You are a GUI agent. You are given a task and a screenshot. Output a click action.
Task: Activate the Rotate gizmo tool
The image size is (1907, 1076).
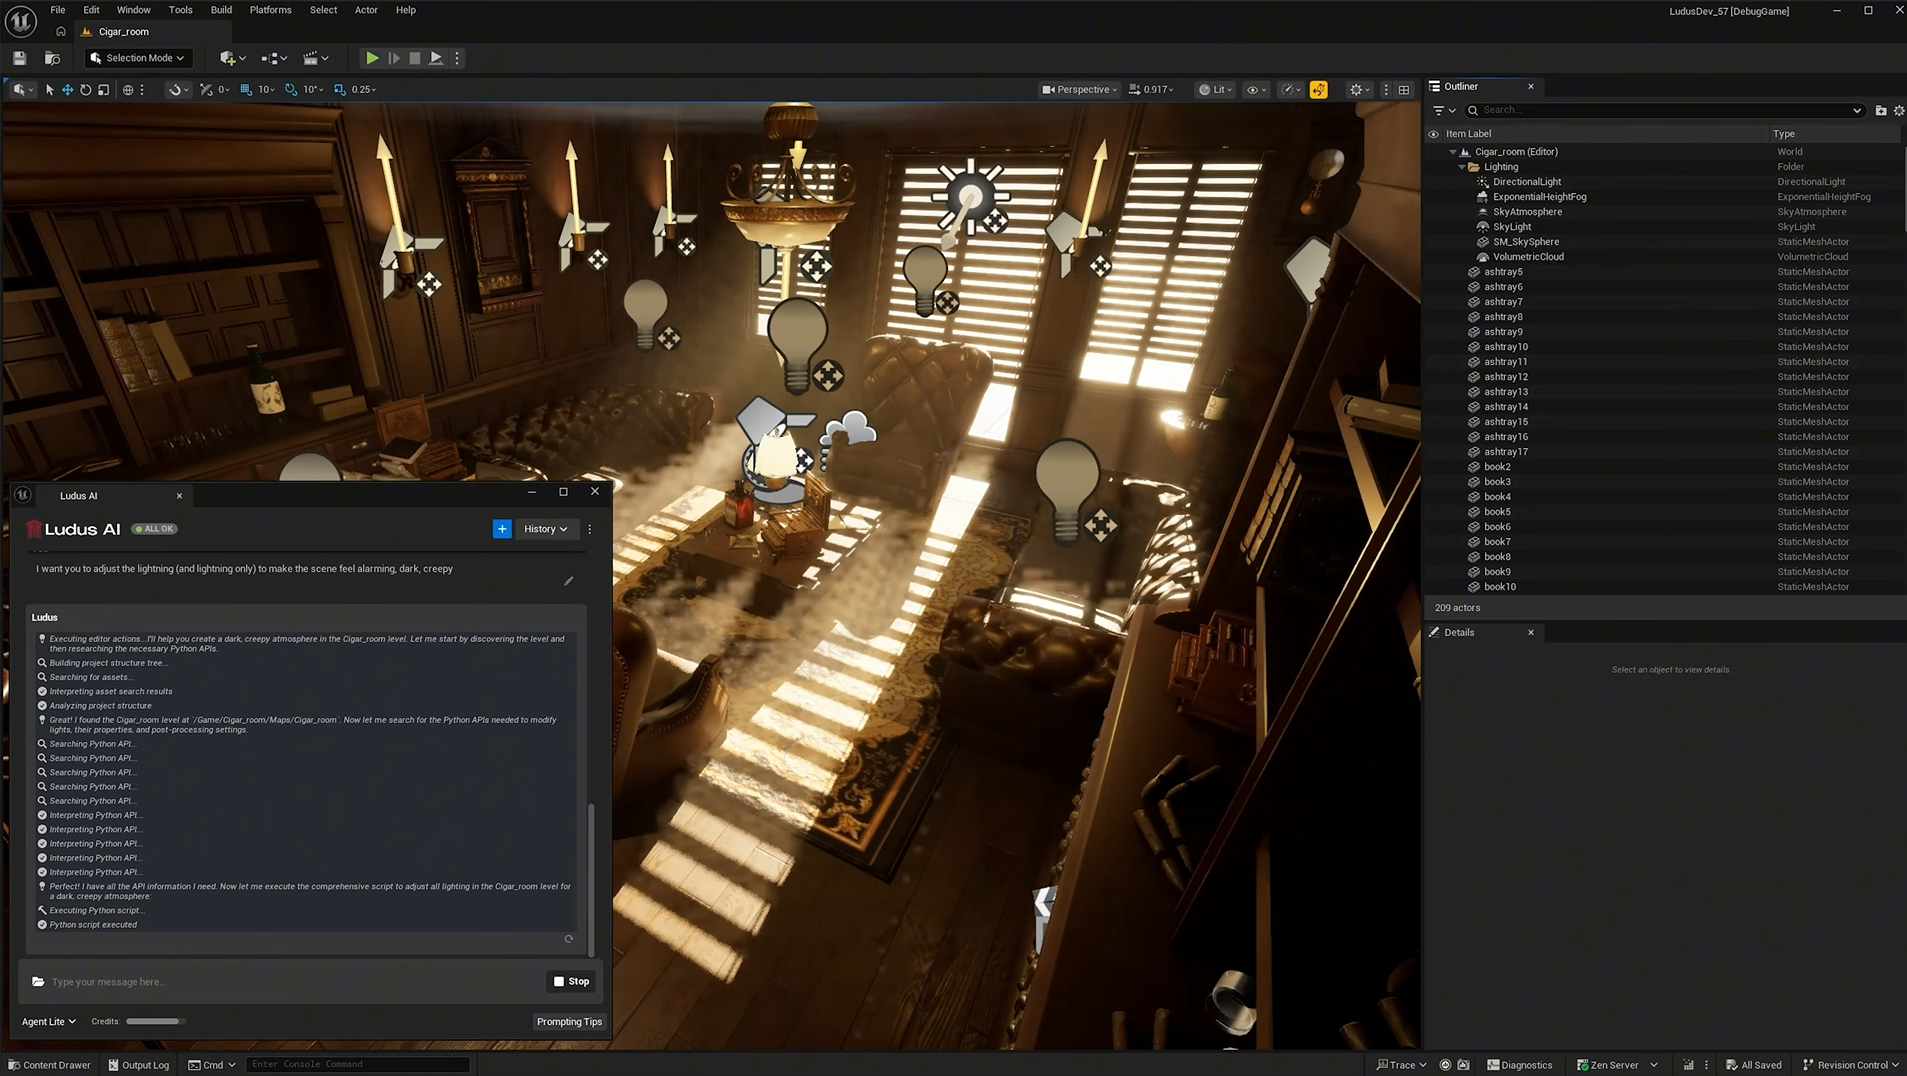(x=85, y=89)
